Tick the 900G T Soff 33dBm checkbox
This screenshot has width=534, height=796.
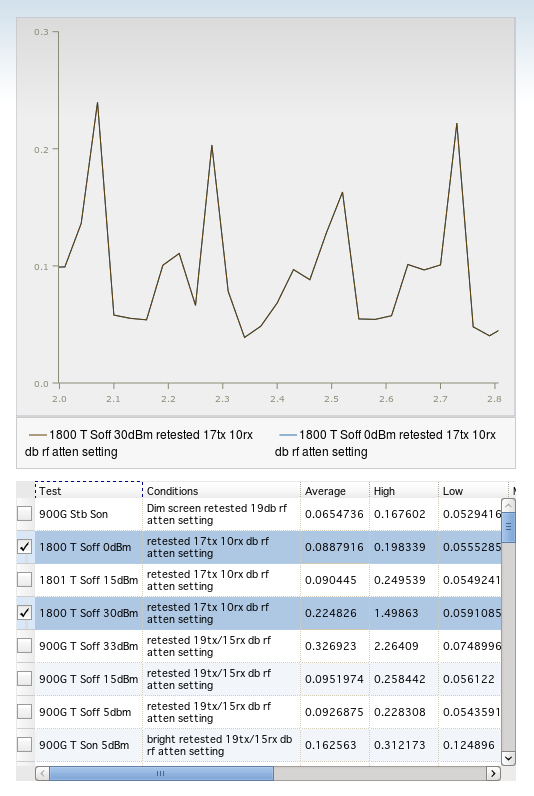[24, 646]
